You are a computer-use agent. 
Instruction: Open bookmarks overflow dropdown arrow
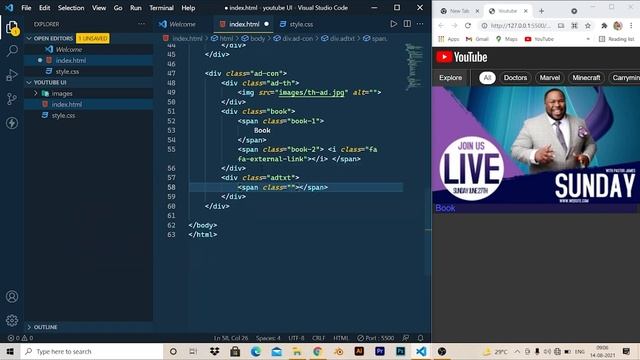588,39
